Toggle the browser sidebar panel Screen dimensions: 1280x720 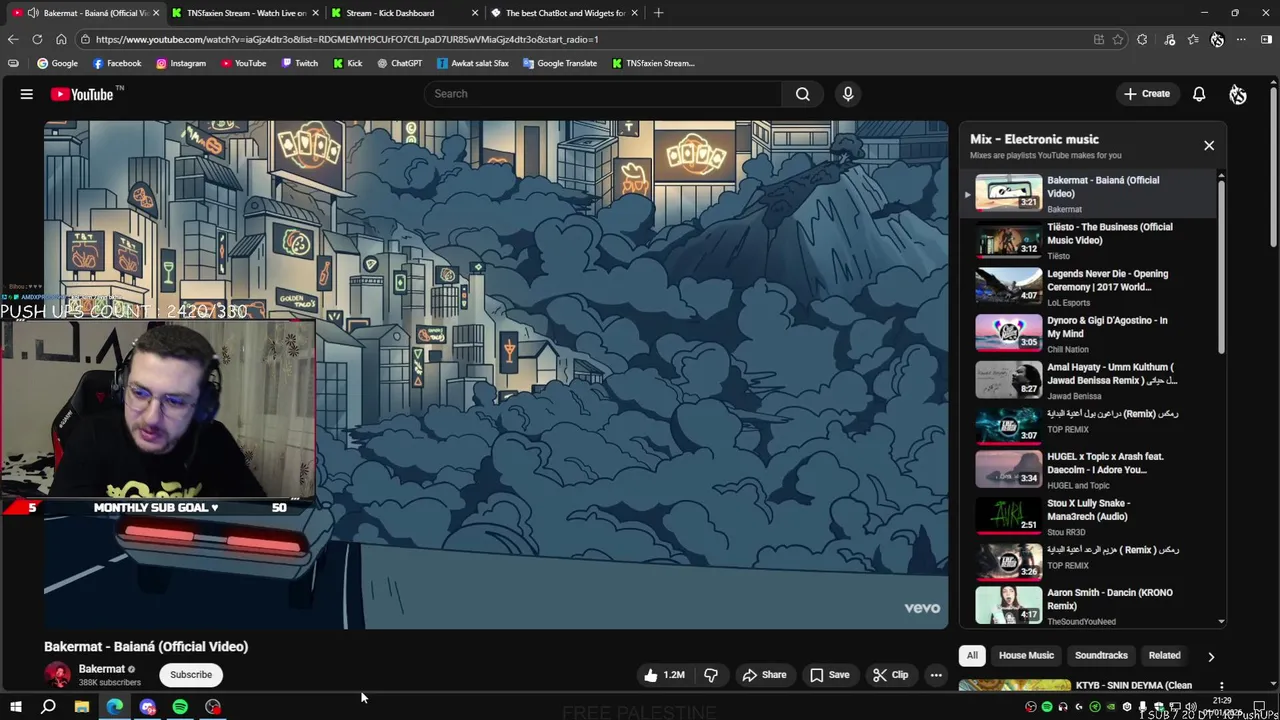[1267, 40]
